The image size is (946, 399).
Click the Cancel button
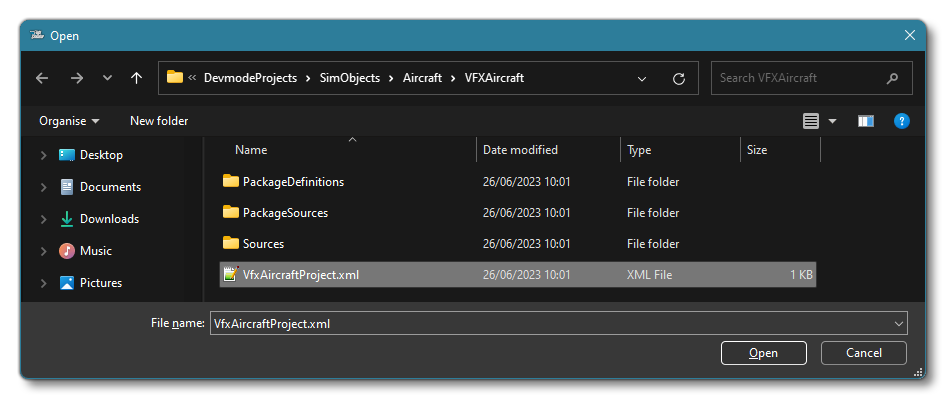pyautogui.click(x=864, y=353)
